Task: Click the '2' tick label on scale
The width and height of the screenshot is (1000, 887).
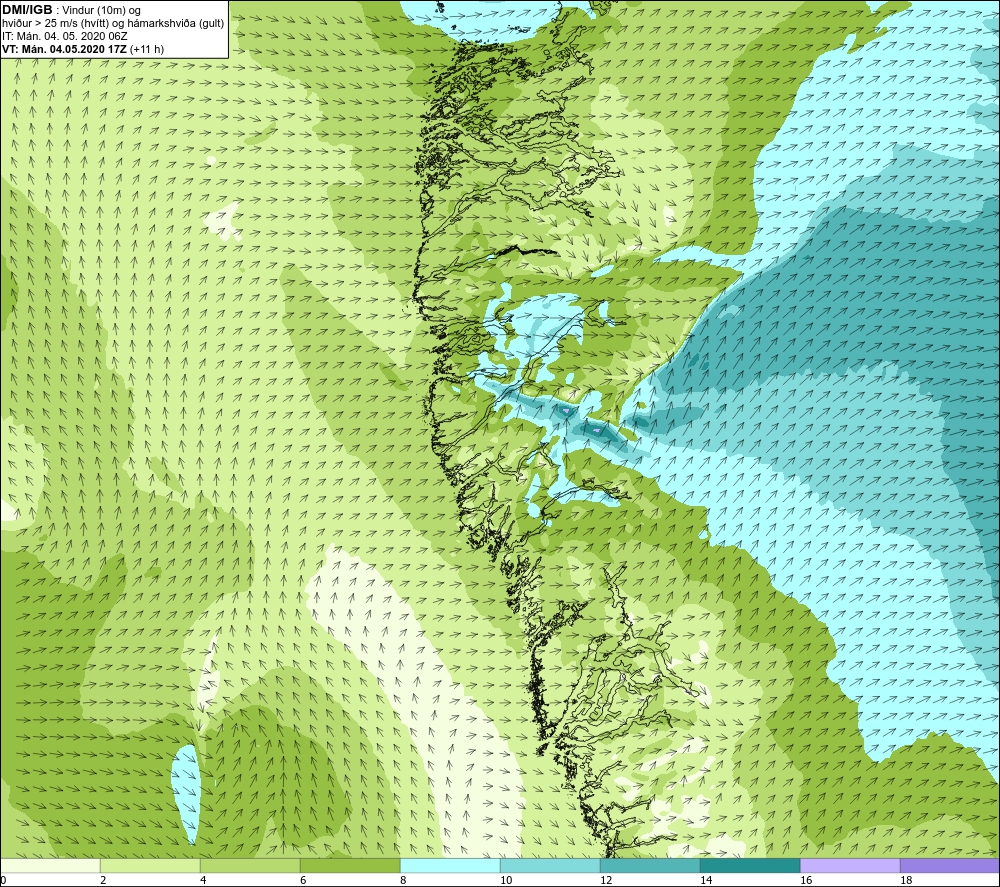Action: point(103,881)
